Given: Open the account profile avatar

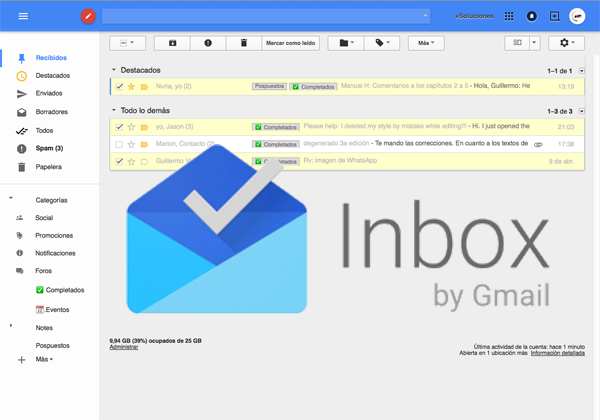Looking at the screenshot, I should (577, 16).
